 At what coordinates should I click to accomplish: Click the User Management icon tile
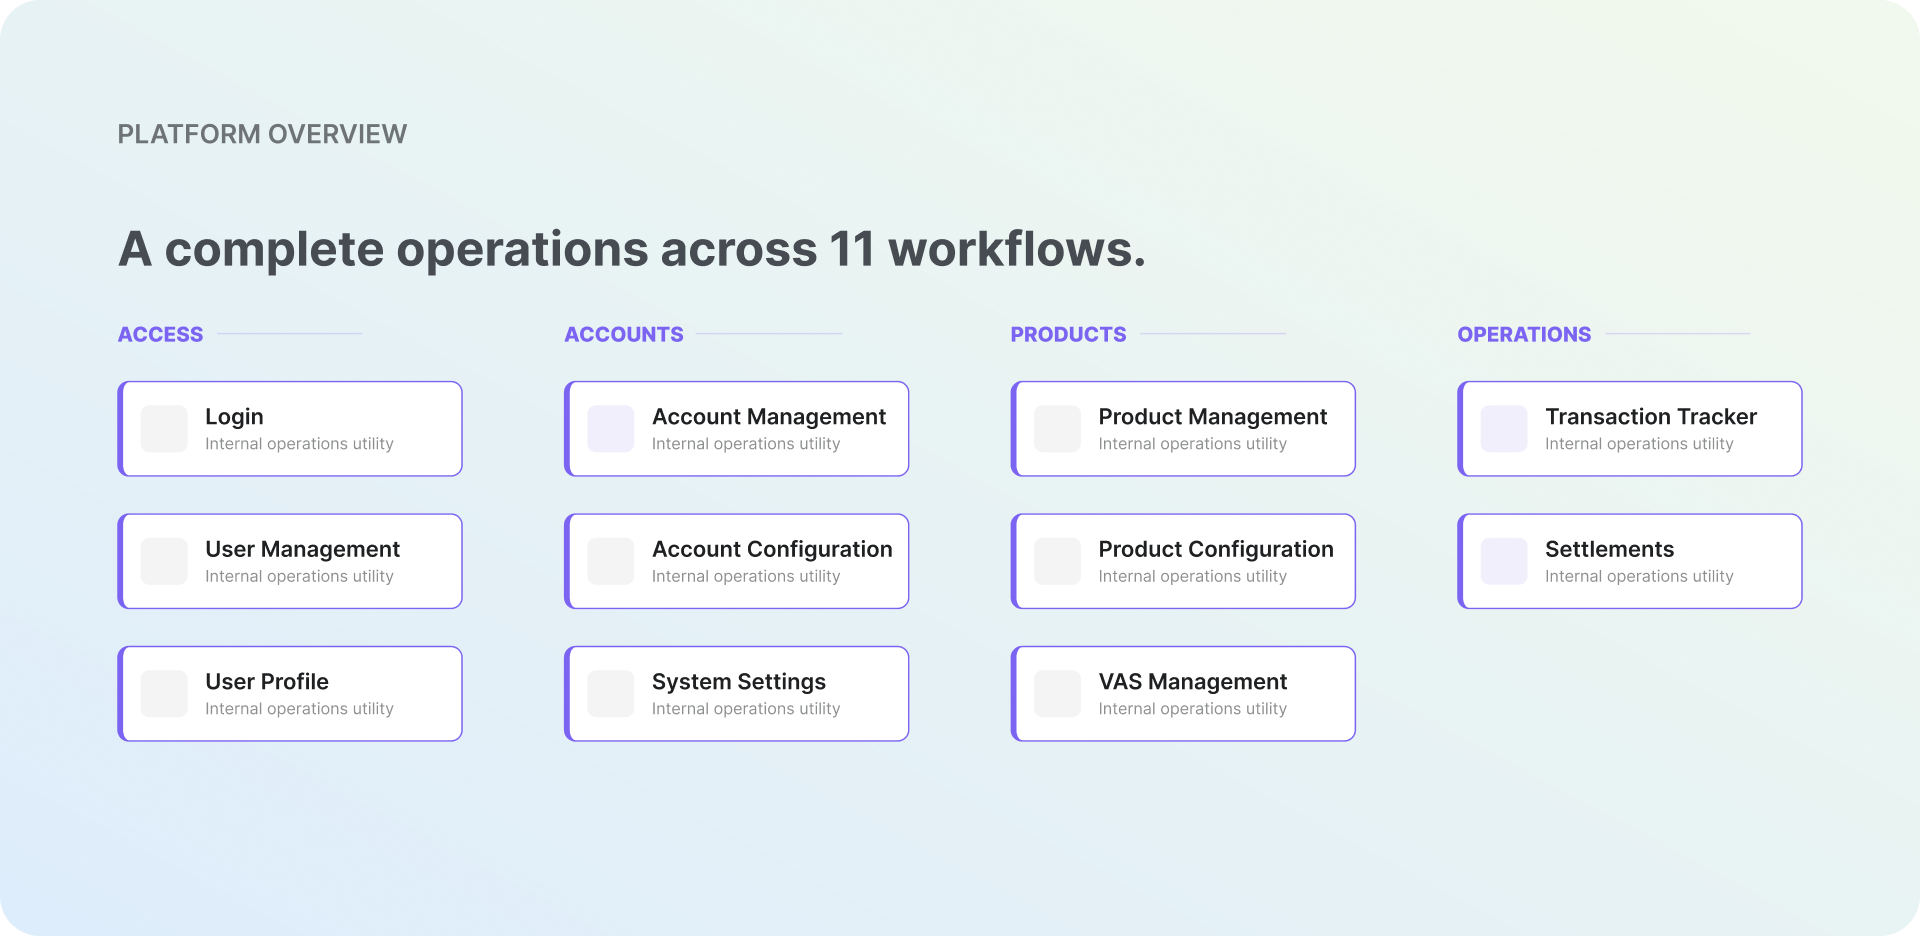pos(164,561)
